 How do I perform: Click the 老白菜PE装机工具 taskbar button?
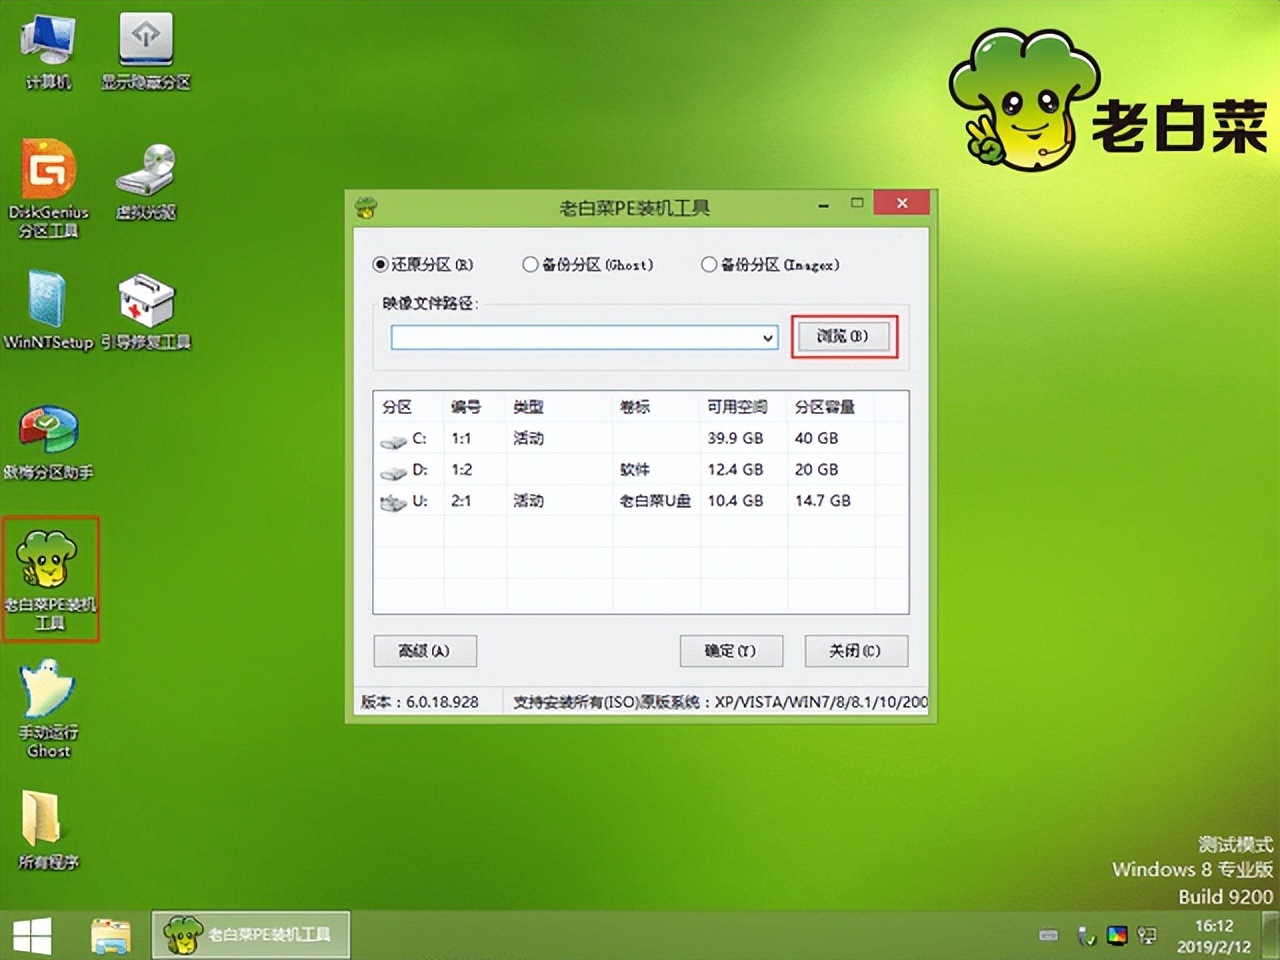tap(248, 933)
